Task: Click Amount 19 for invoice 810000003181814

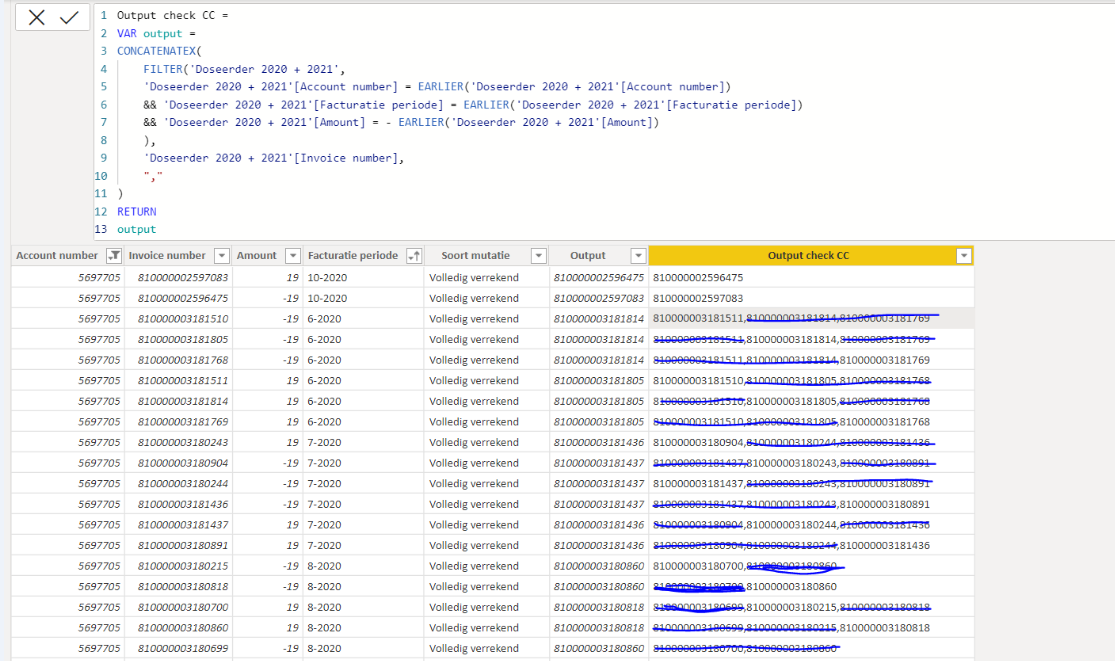Action: click(x=292, y=401)
